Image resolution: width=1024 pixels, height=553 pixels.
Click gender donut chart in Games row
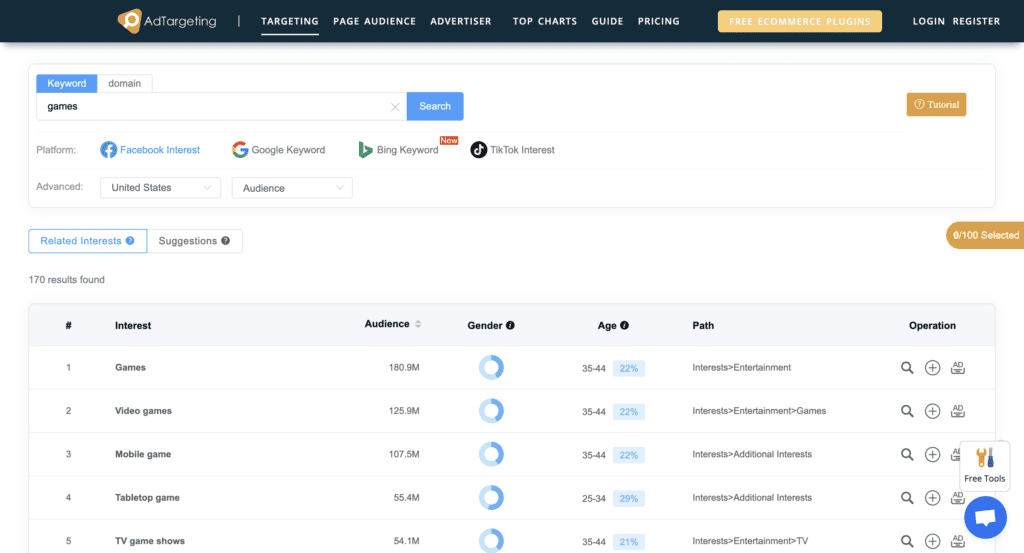pos(491,368)
